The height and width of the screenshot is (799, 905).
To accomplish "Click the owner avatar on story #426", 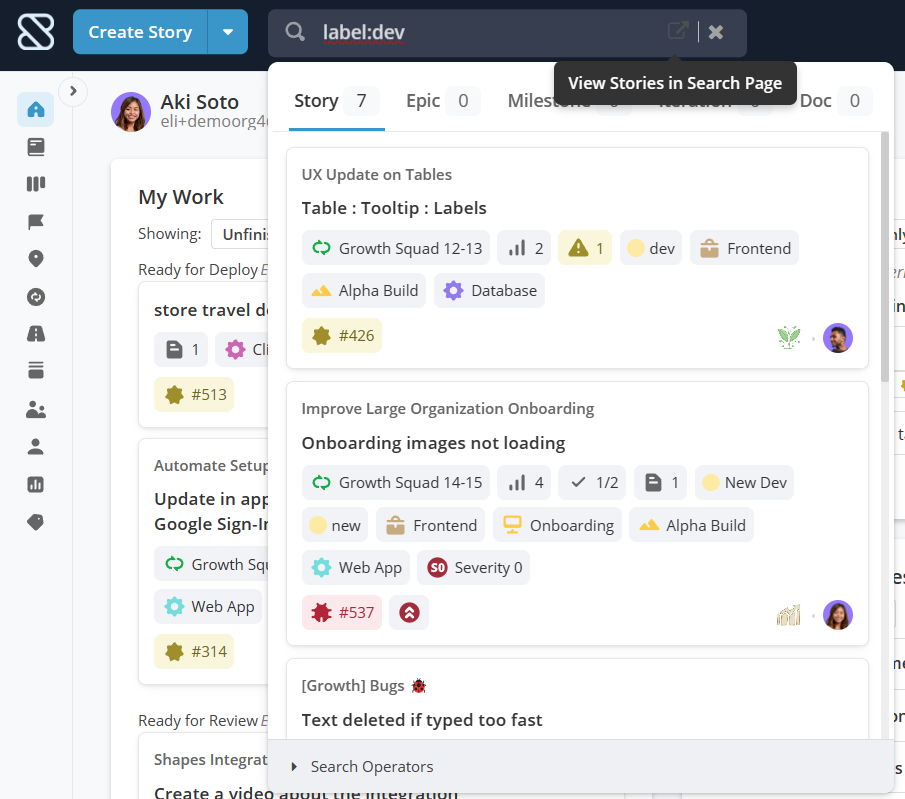I will coord(838,338).
